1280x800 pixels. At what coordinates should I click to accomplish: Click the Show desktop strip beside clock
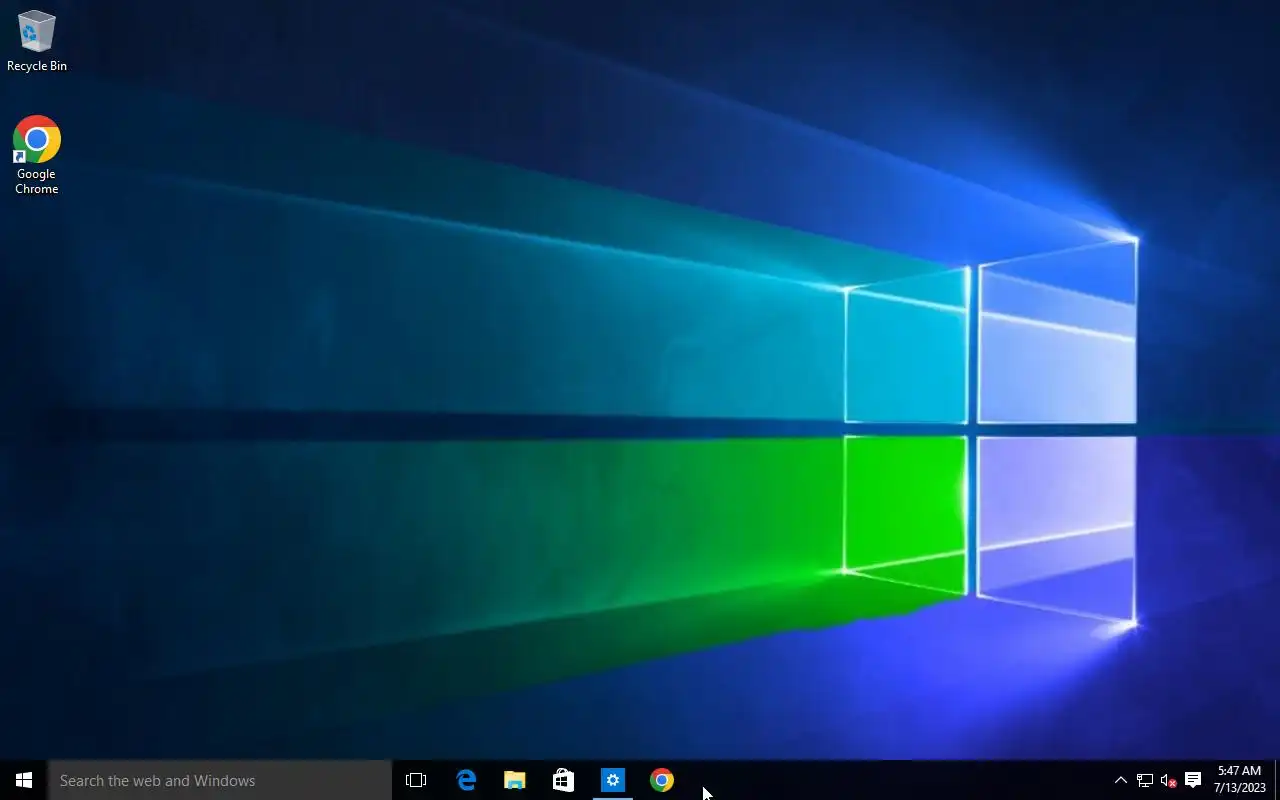(x=1277, y=780)
